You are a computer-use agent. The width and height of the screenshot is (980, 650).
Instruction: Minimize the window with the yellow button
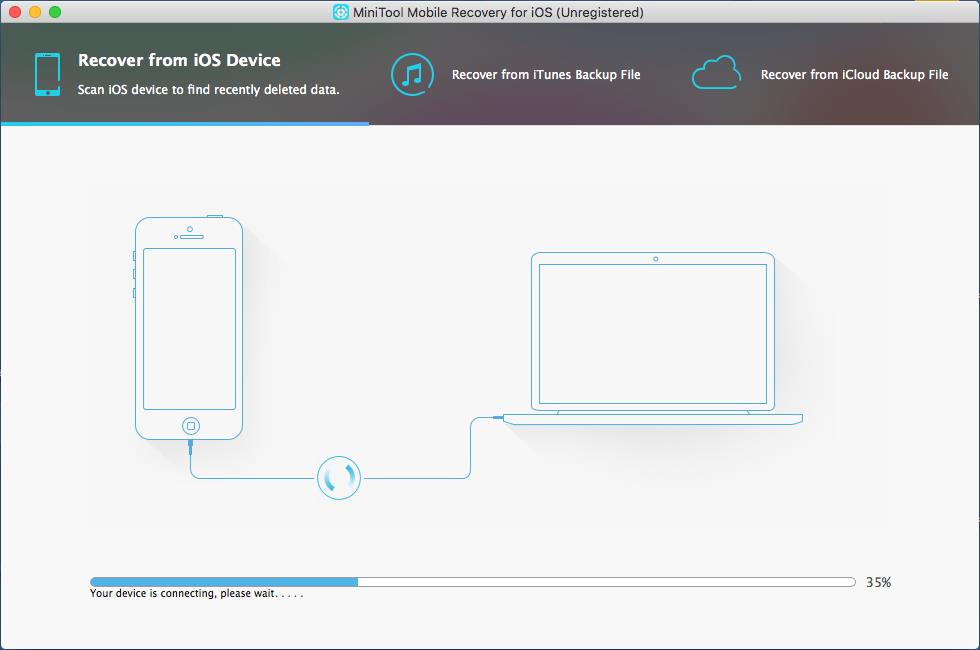(x=35, y=12)
